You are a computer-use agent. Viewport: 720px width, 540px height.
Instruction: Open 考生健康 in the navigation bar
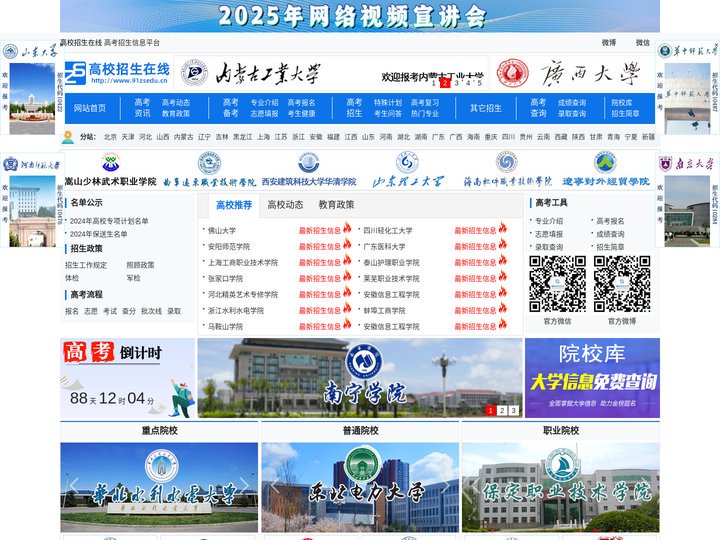(302, 113)
